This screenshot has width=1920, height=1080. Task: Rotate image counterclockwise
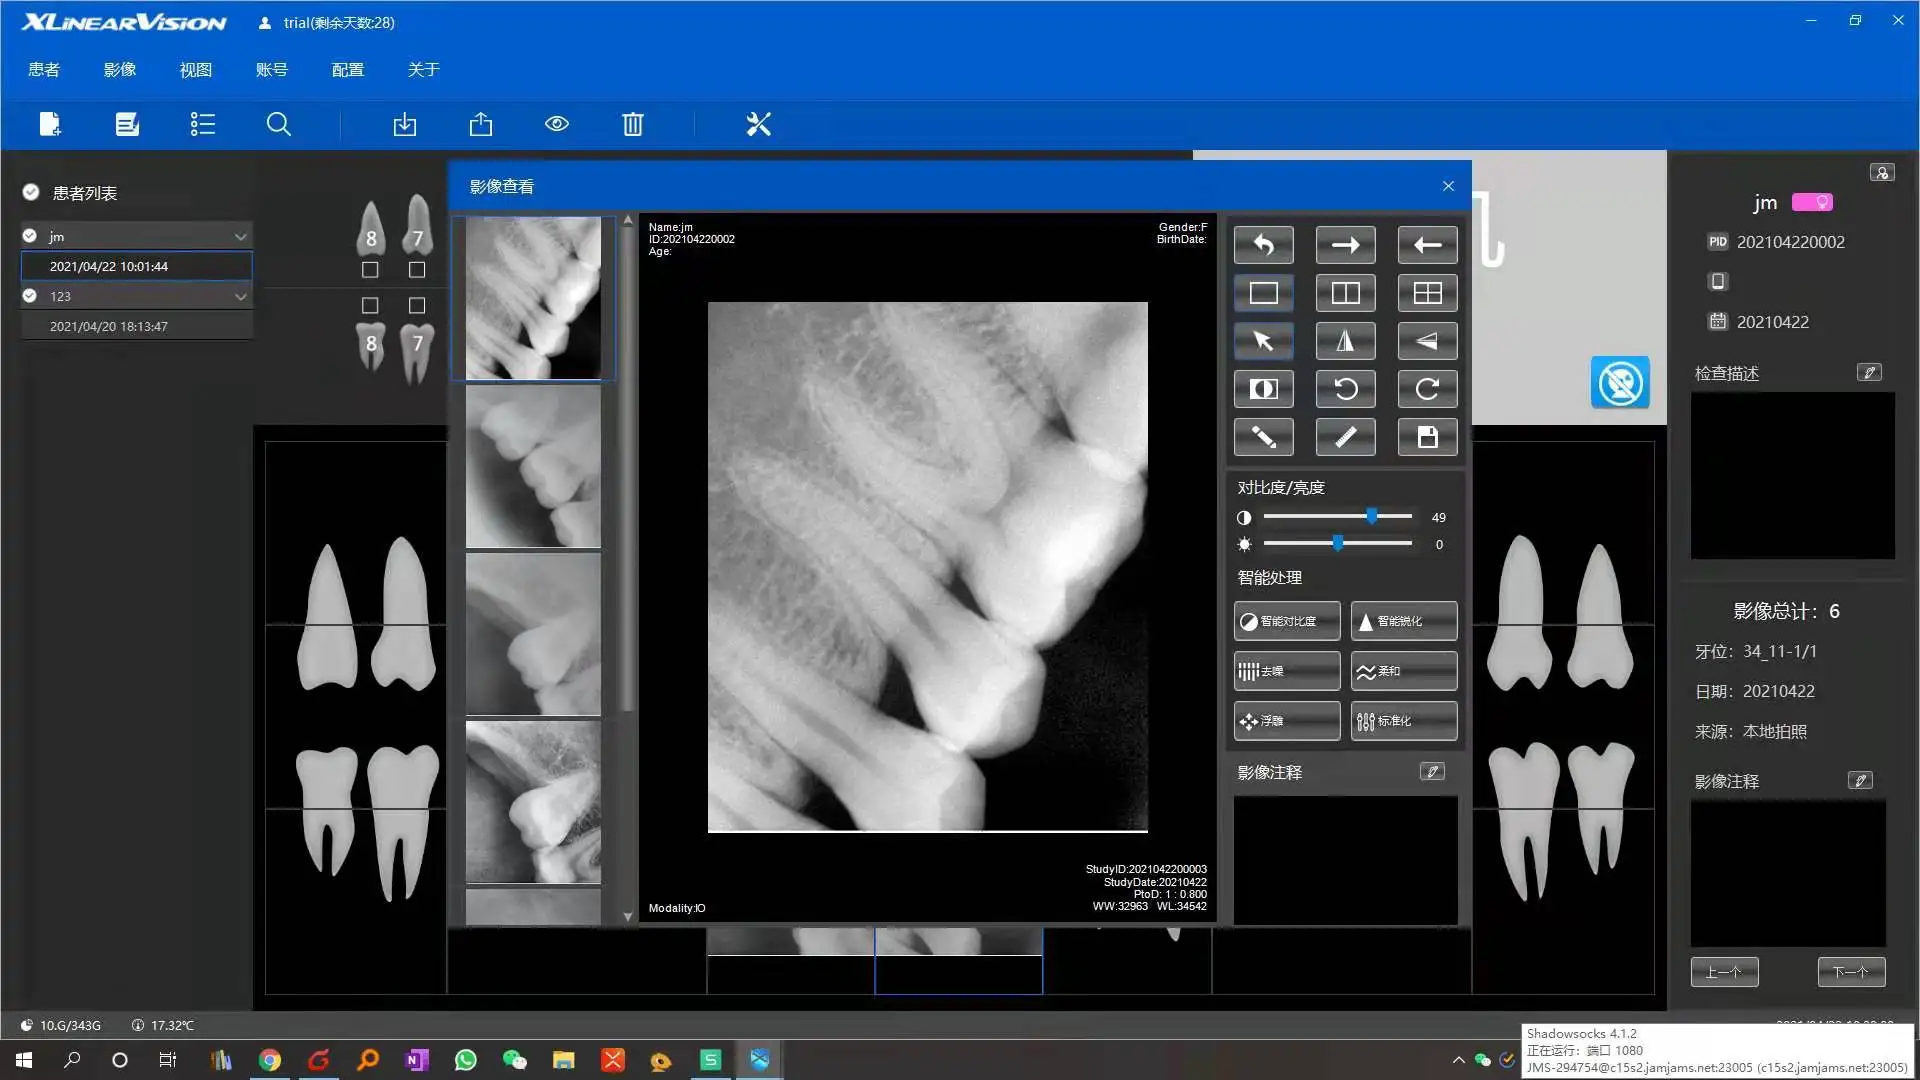(x=1345, y=389)
